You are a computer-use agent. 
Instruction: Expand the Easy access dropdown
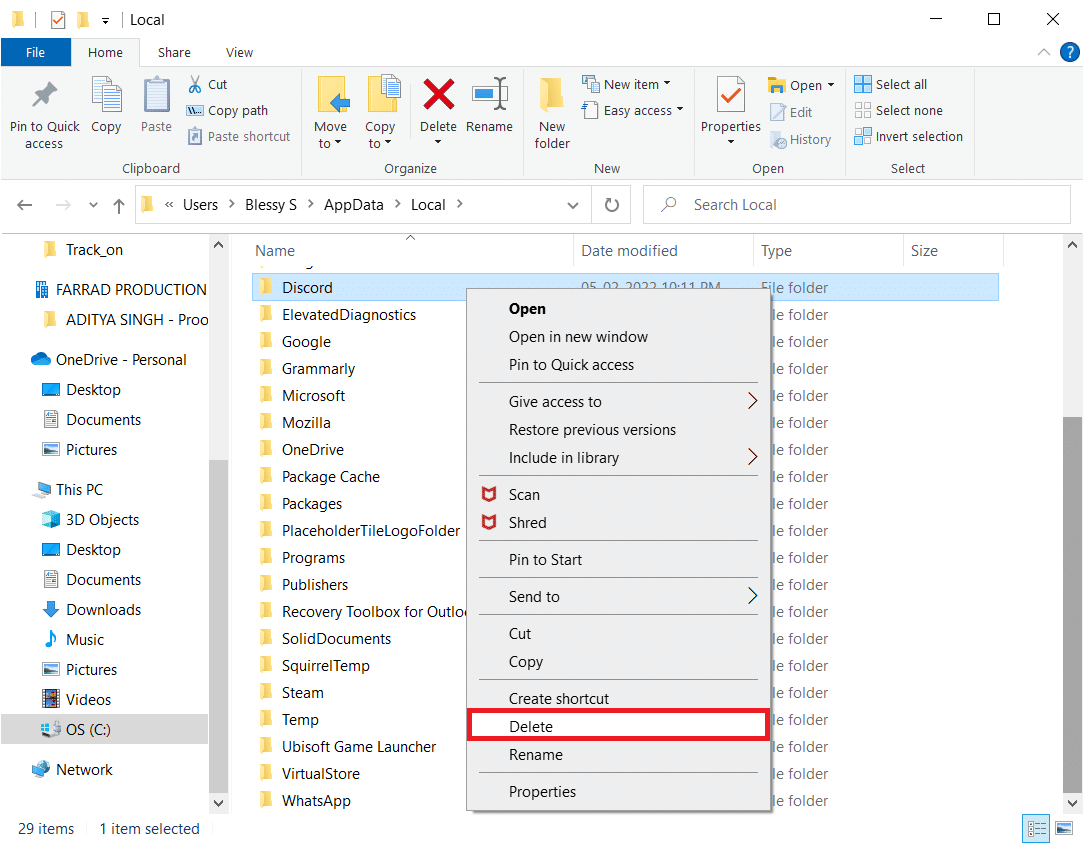coord(680,109)
